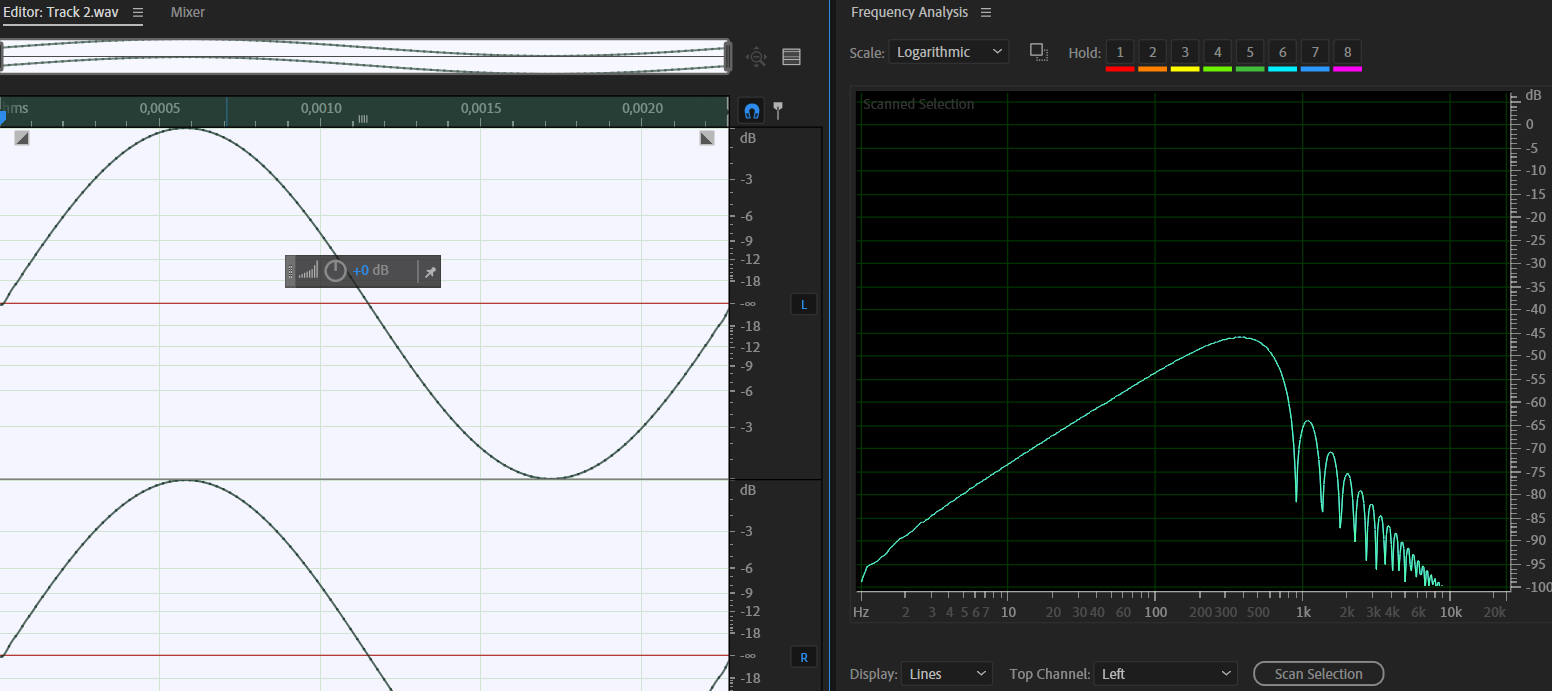Open the Frequency Analysis panel menu

[x=986, y=12]
